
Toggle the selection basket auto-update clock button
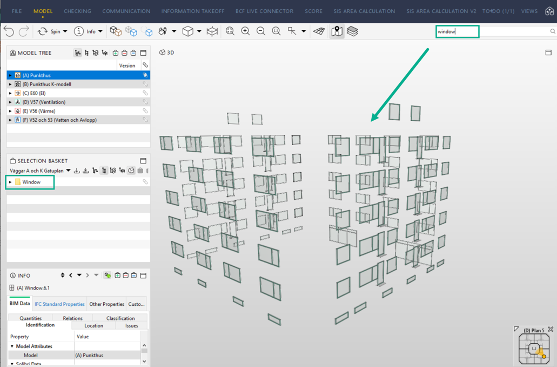[x=131, y=171]
